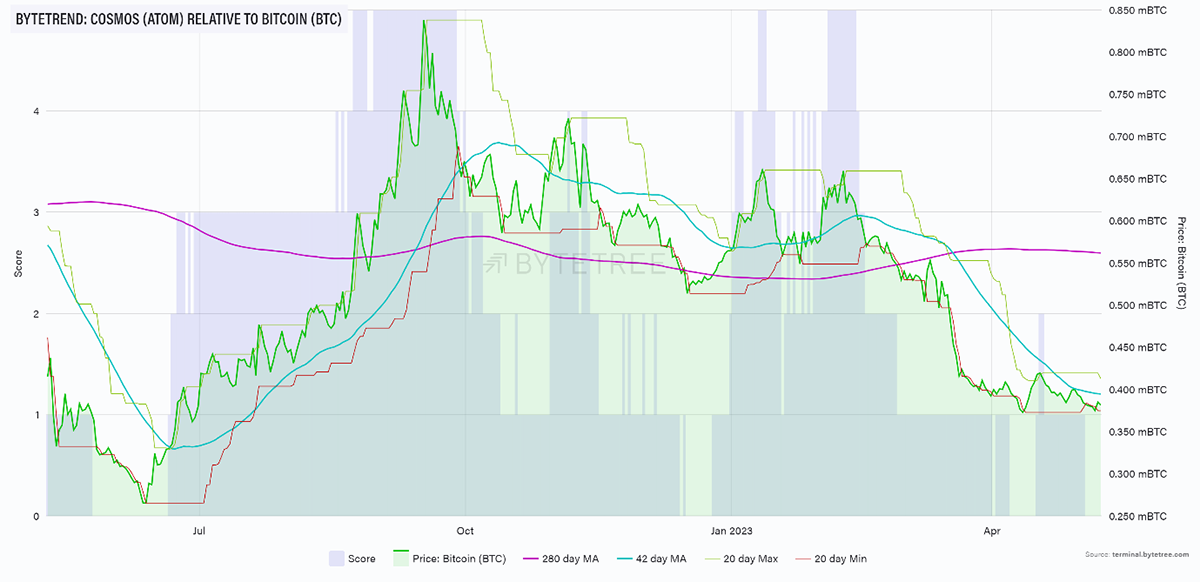This screenshot has width=1200, height=582.
Task: Click the Price: Bitcoin (BTC) axis title
Action: click(1182, 263)
